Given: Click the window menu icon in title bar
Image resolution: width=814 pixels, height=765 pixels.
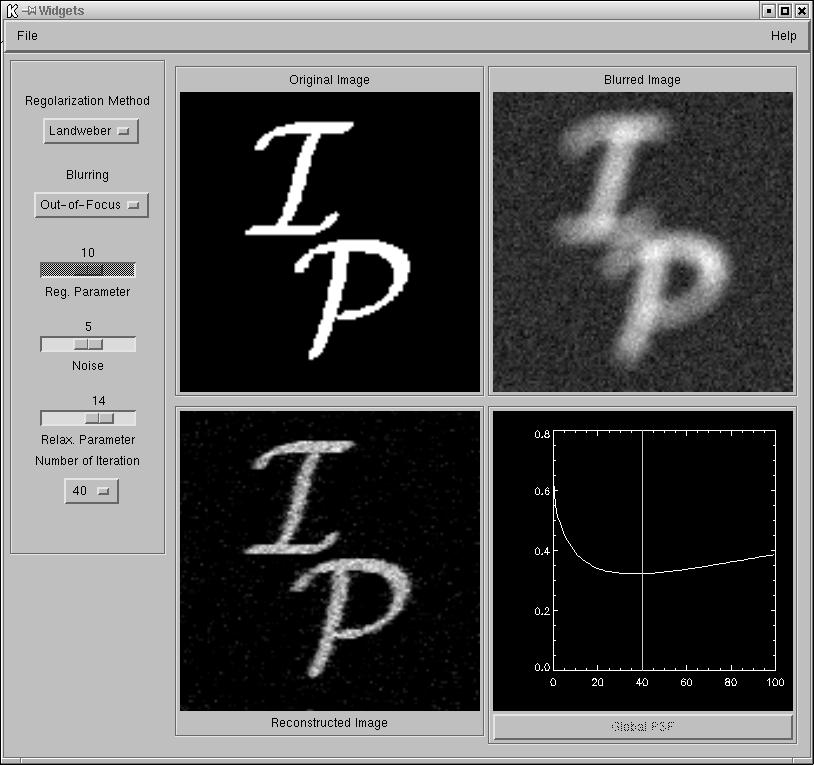Looking at the screenshot, I should (x=11, y=11).
